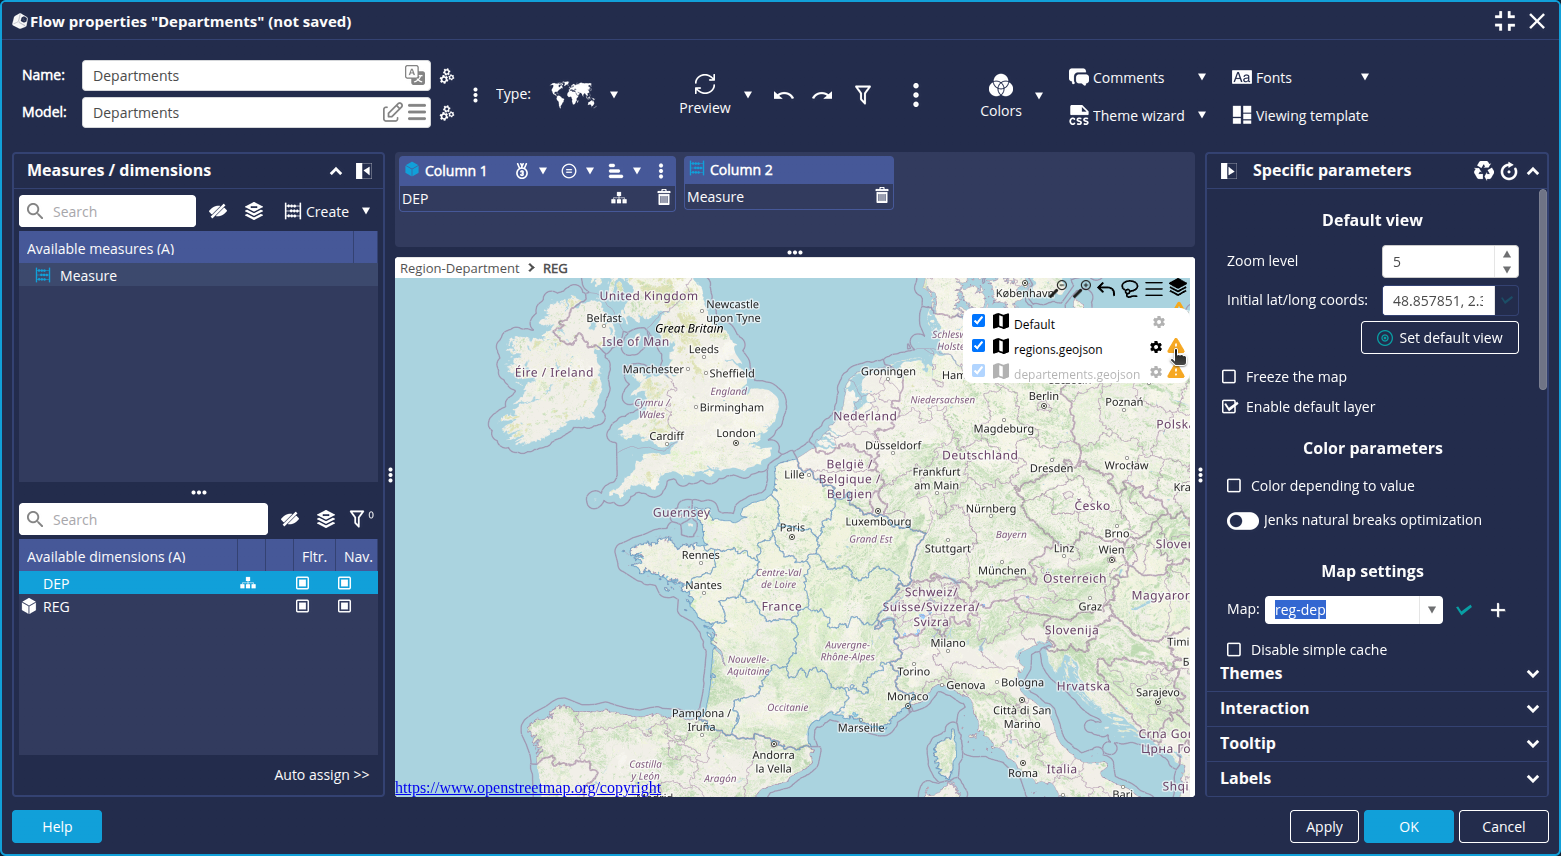Click the undo arrow in top toolbar
This screenshot has height=856, width=1561.
click(784, 95)
